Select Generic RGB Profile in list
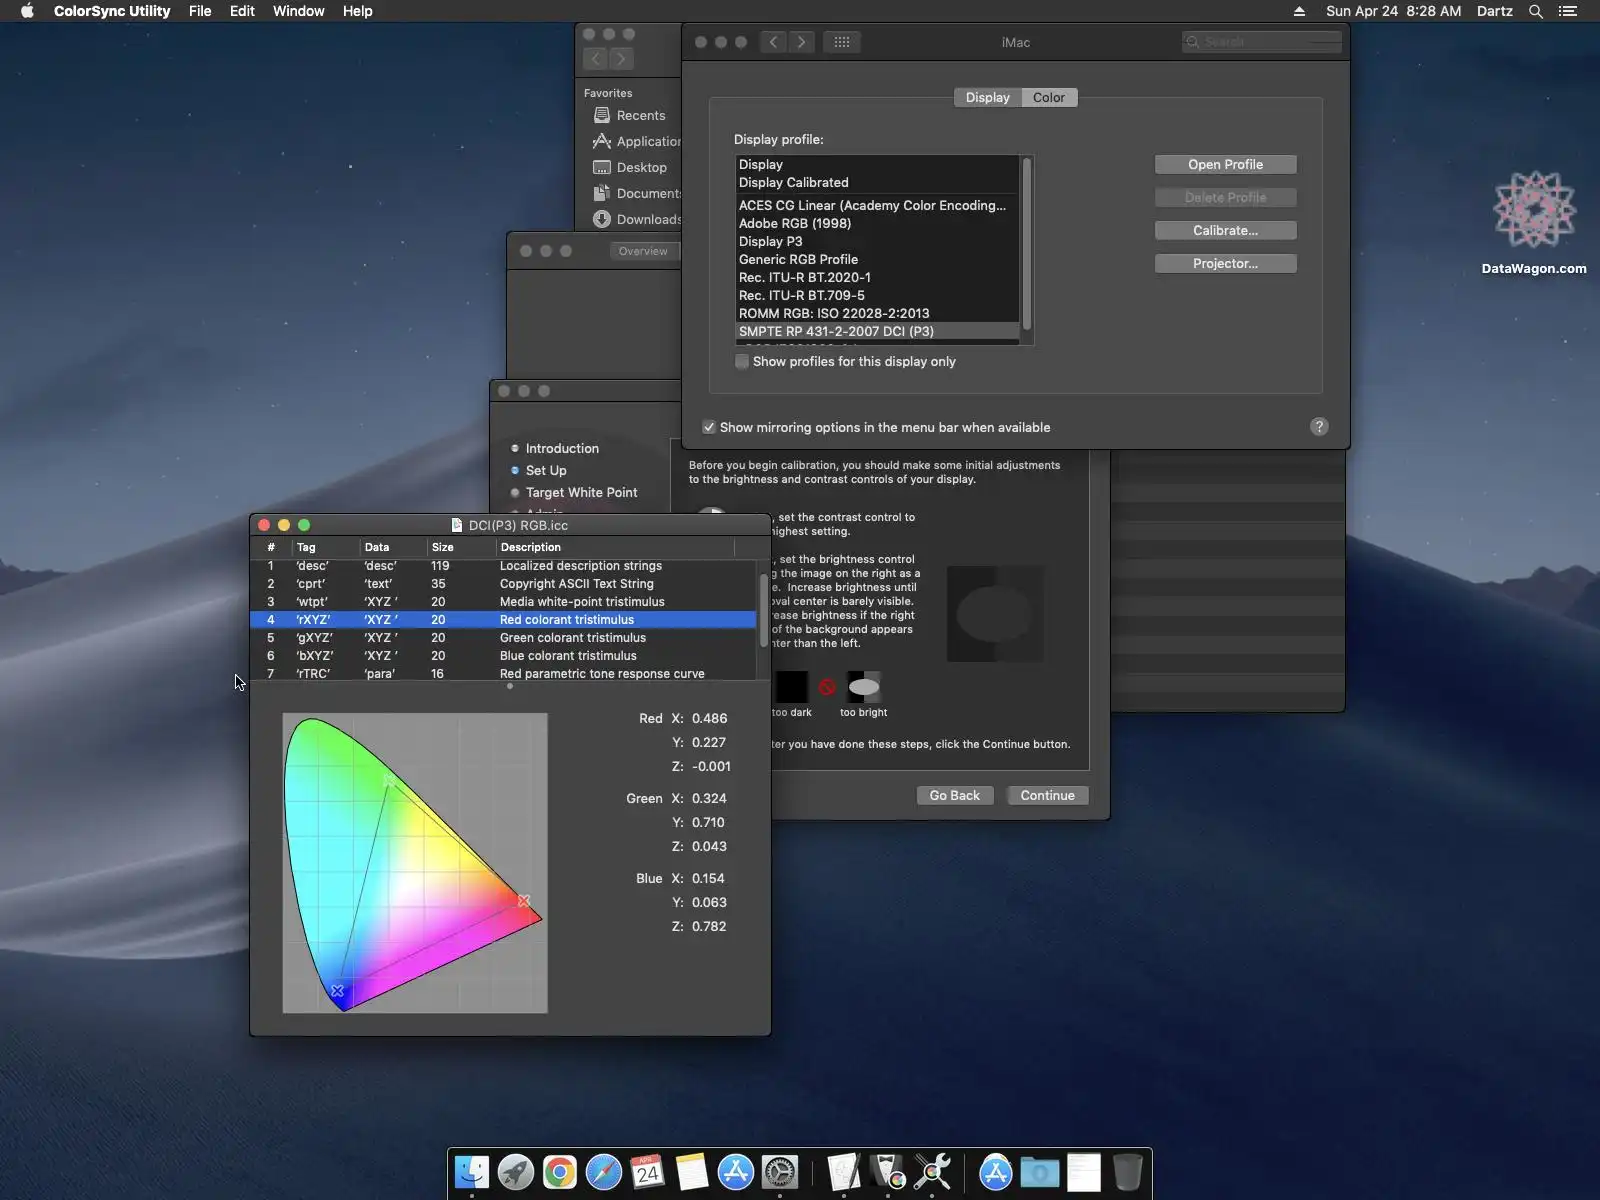This screenshot has height=1200, width=1600. click(x=876, y=259)
